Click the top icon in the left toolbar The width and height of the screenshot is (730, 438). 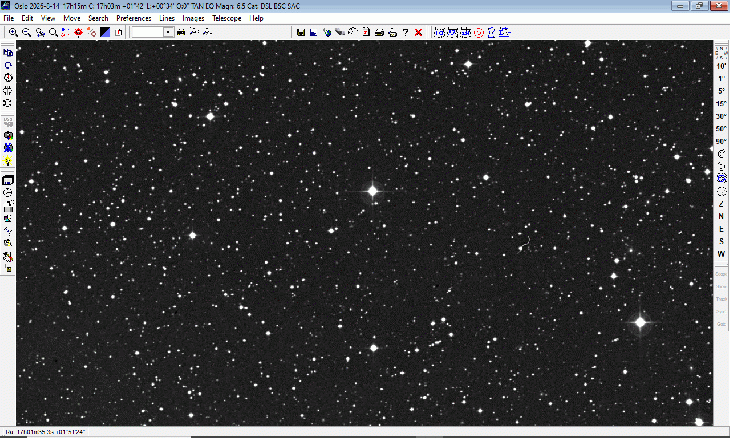(8, 53)
